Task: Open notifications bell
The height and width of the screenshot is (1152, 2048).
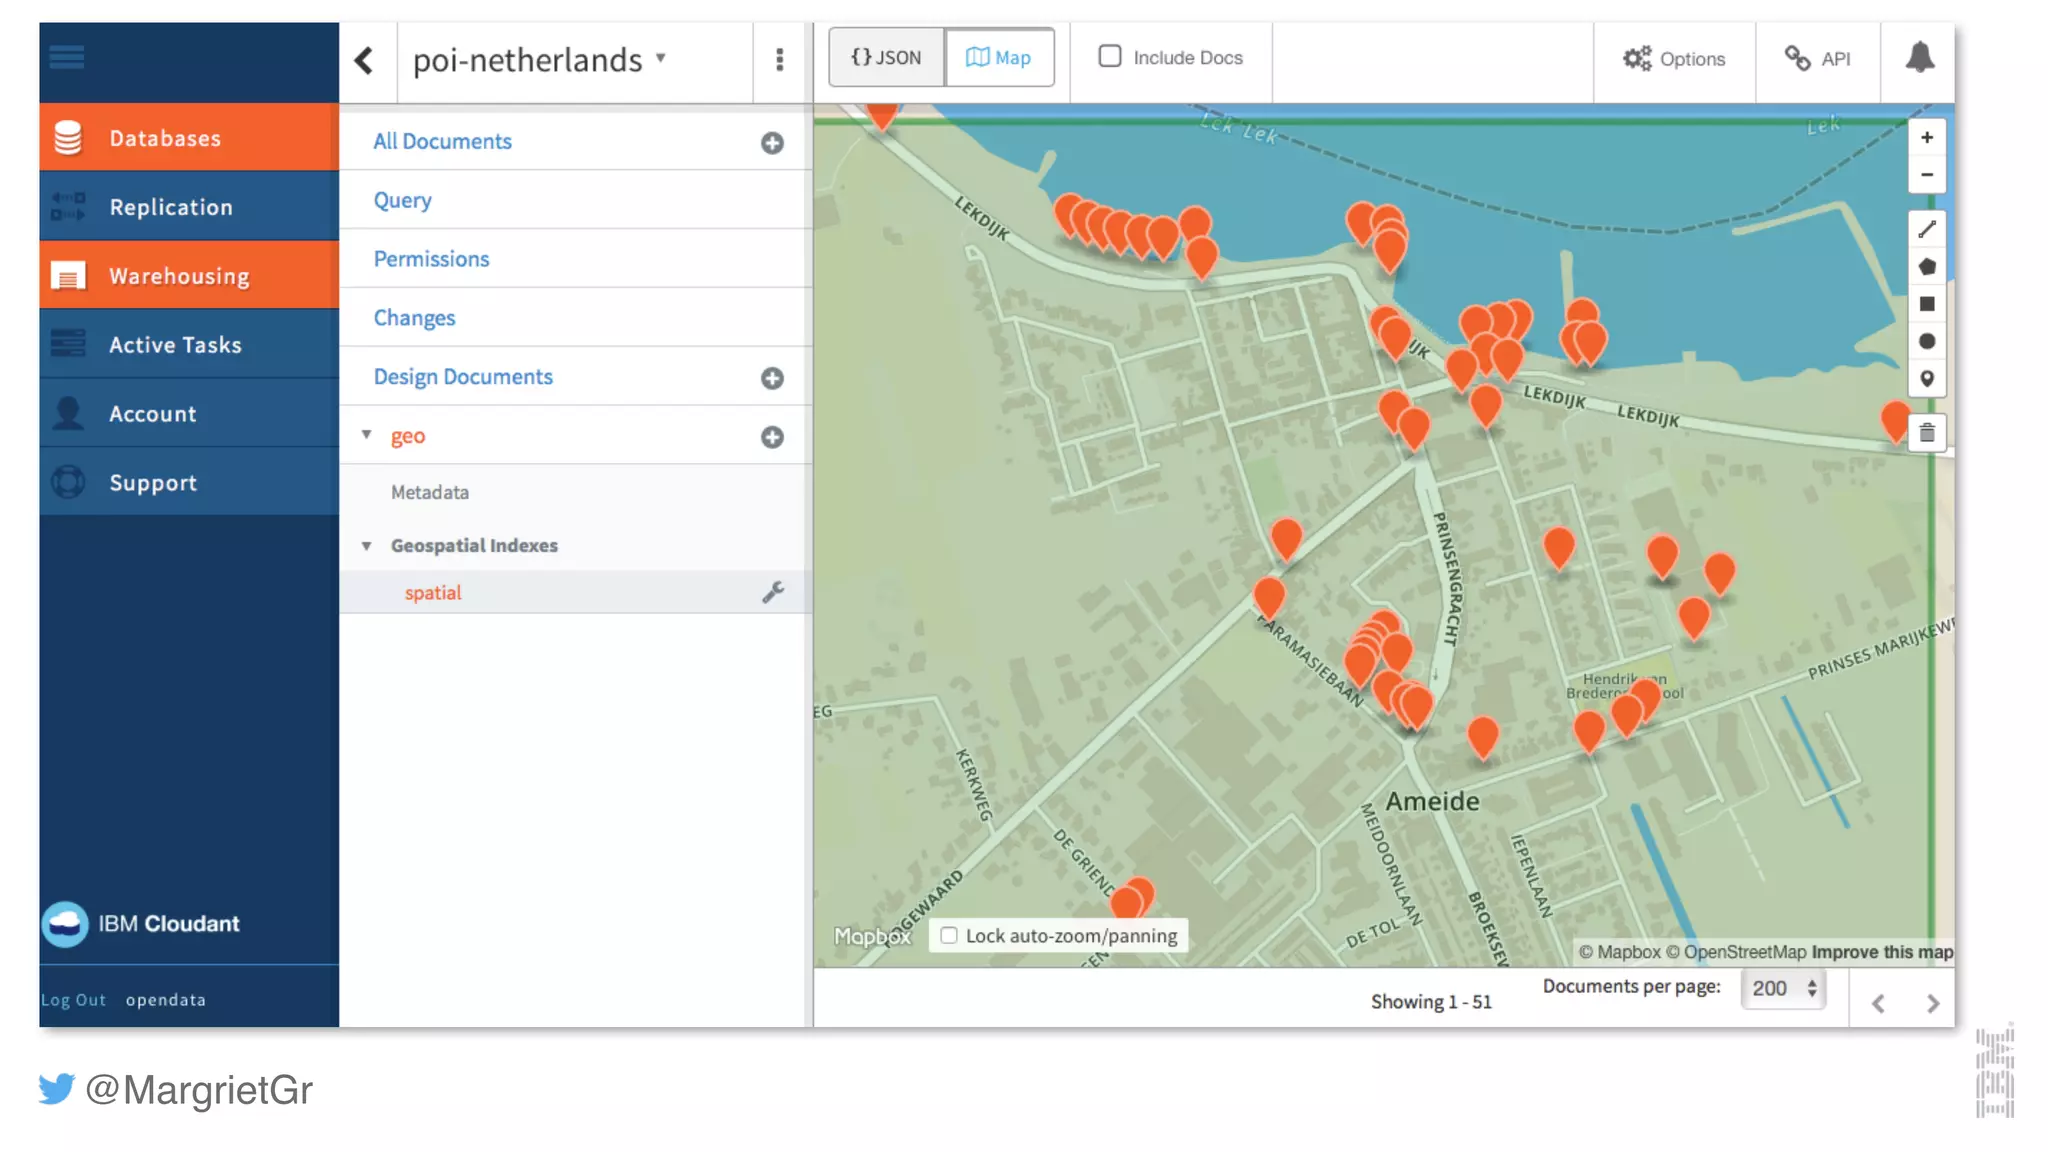Action: click(x=1919, y=57)
